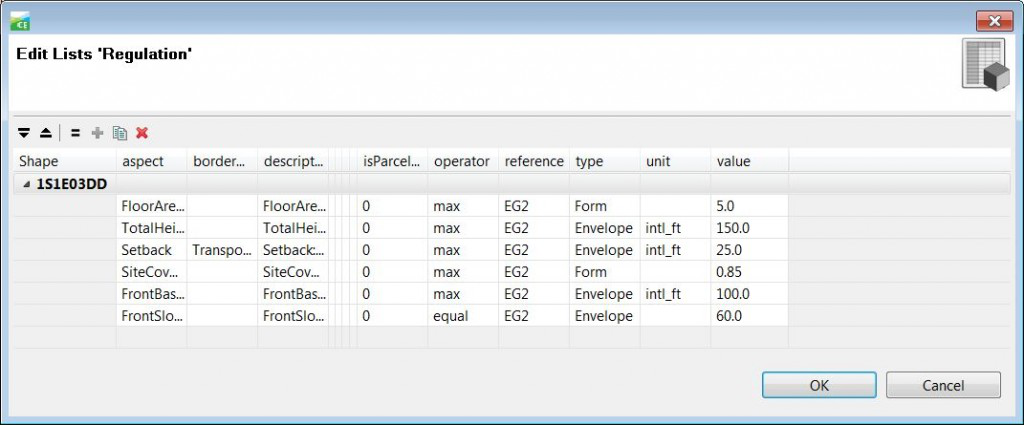This screenshot has height=425, width=1024.
Task: Click the Envelope type in the TotalHei row
Action: (604, 228)
